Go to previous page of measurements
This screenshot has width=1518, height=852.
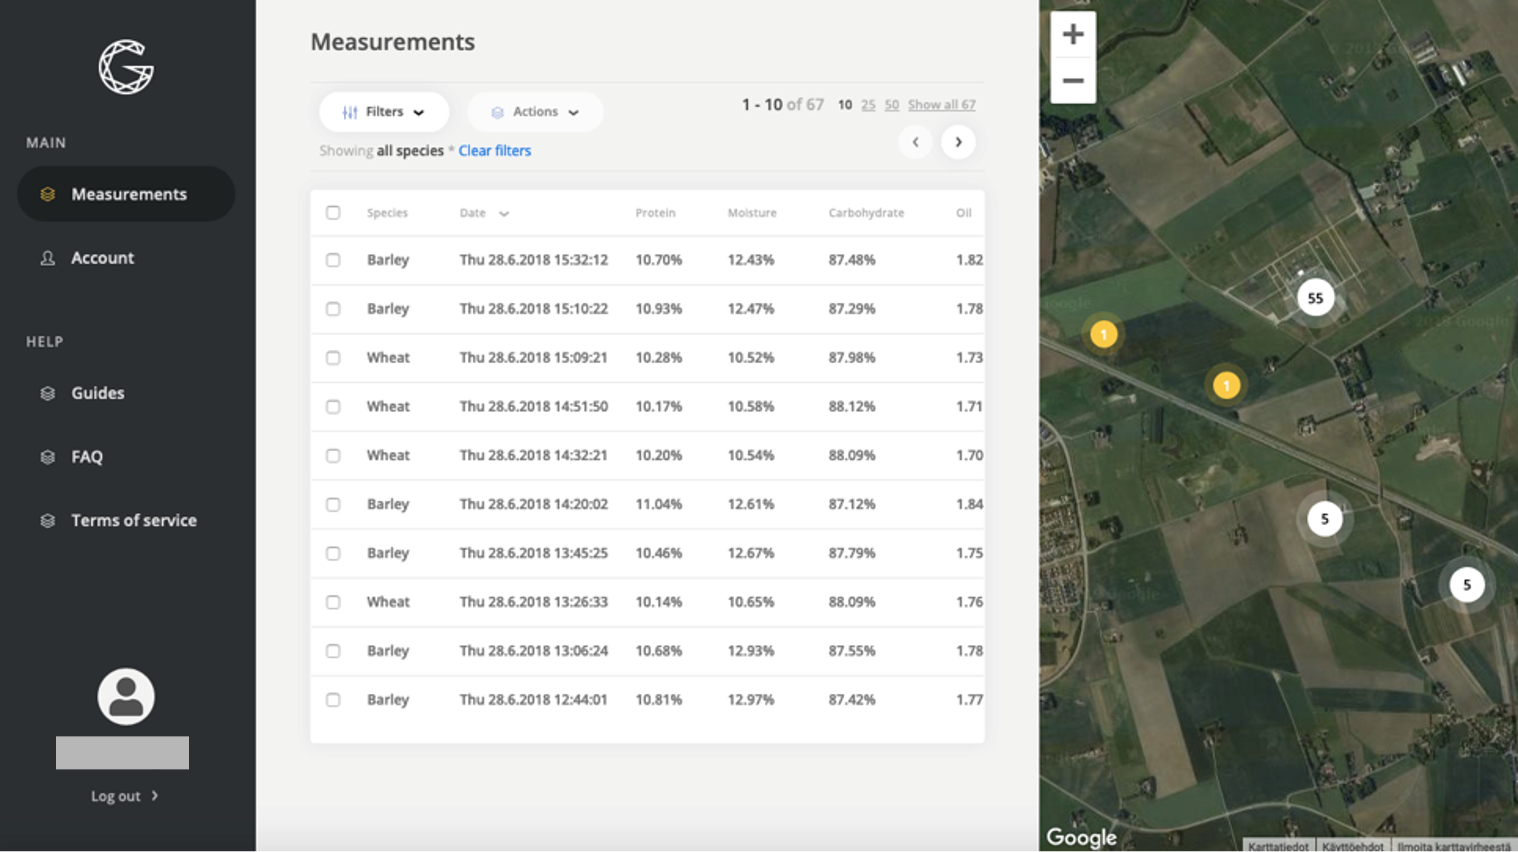click(915, 142)
